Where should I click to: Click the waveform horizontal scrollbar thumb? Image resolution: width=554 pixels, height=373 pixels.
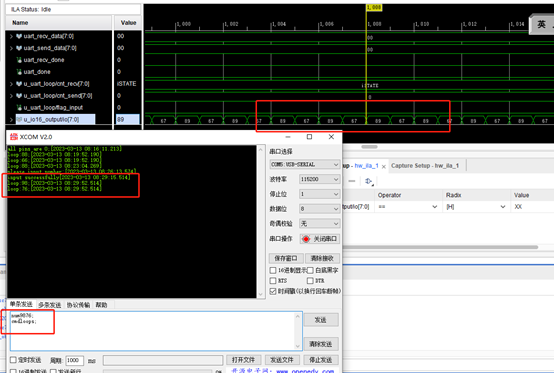point(369,147)
